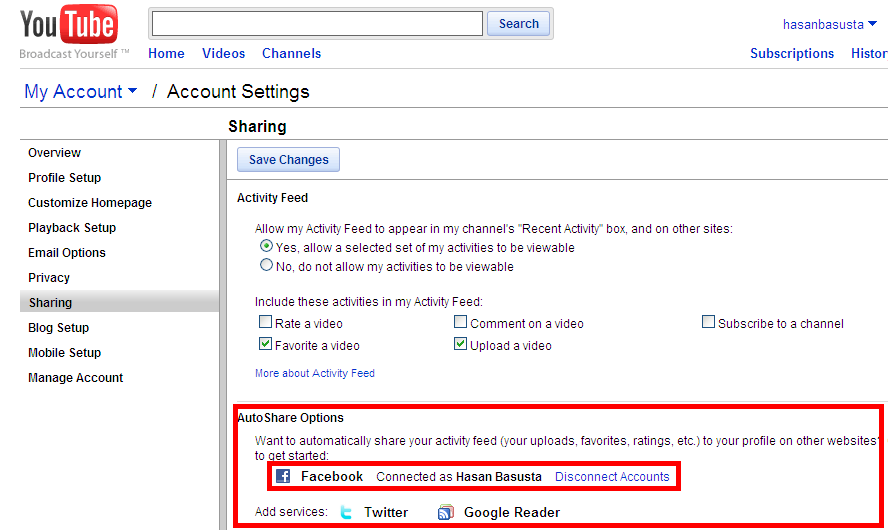Check the Rate a video checkbox
888x531 pixels.
click(266, 323)
